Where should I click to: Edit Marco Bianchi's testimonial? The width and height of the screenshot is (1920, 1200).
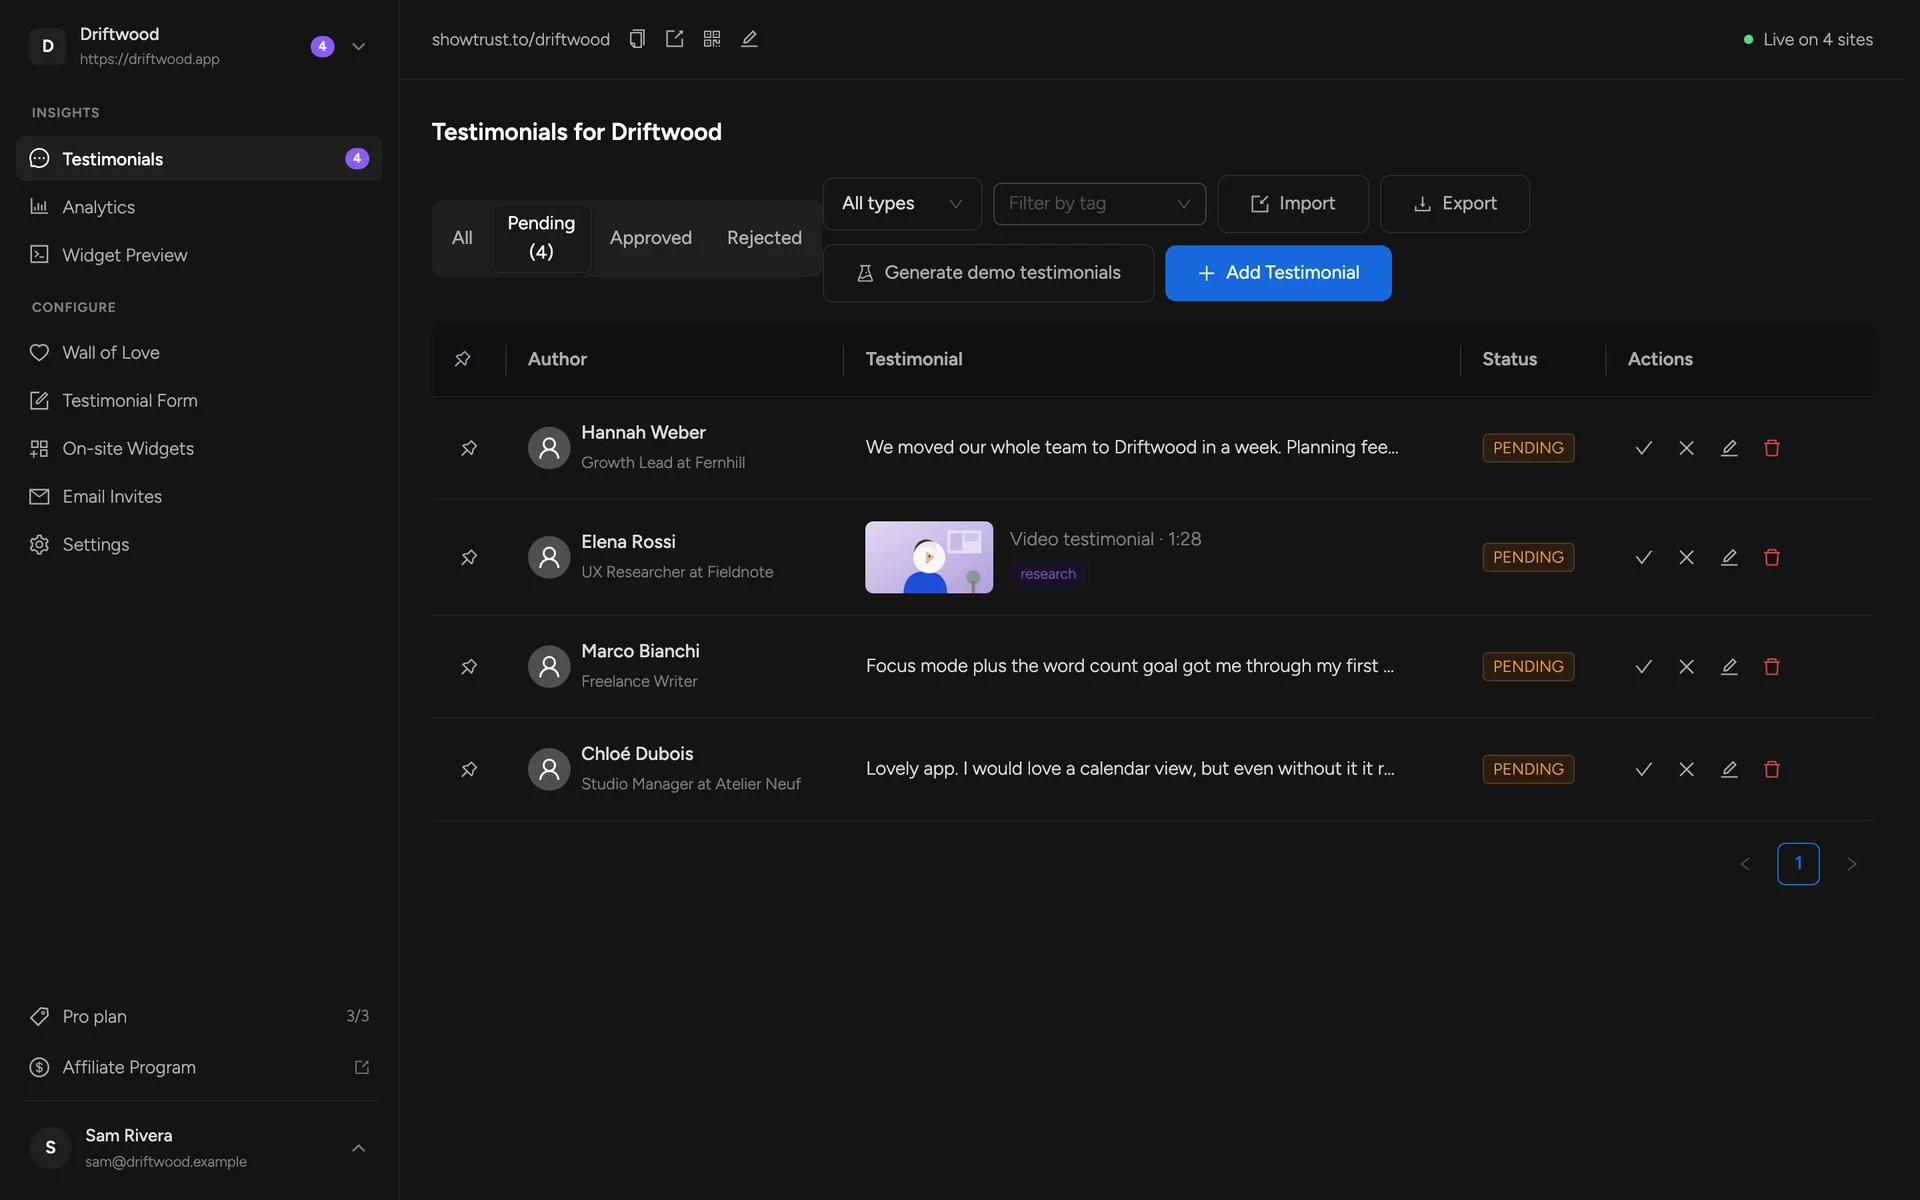pos(1729,666)
